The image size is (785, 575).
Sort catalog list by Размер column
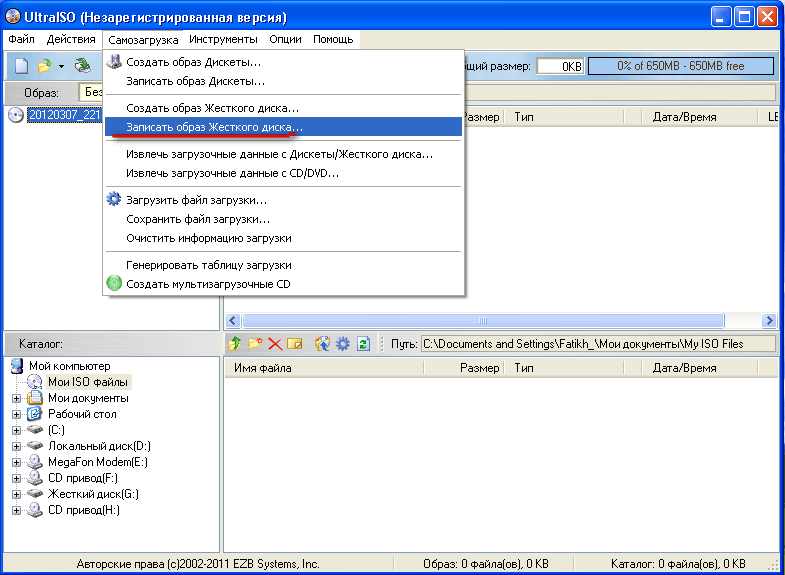pyautogui.click(x=464, y=368)
